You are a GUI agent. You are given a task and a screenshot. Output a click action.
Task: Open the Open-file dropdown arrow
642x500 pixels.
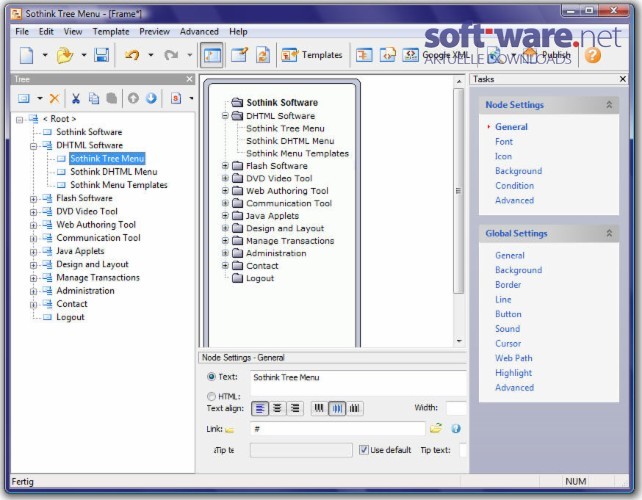(84, 55)
